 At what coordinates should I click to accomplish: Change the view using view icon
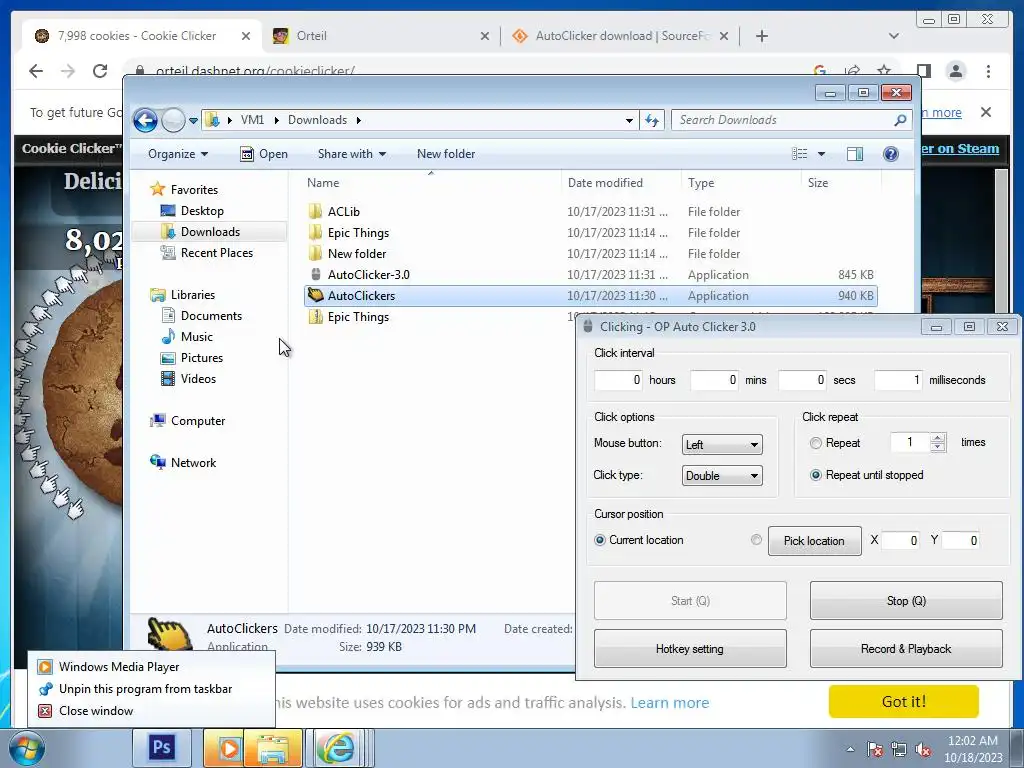point(799,154)
